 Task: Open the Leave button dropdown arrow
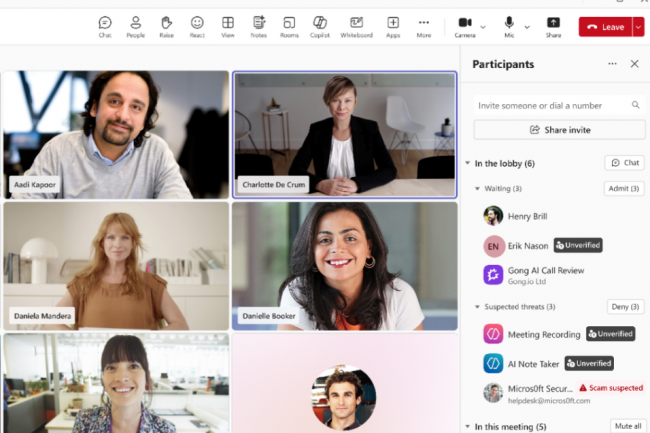(x=638, y=27)
